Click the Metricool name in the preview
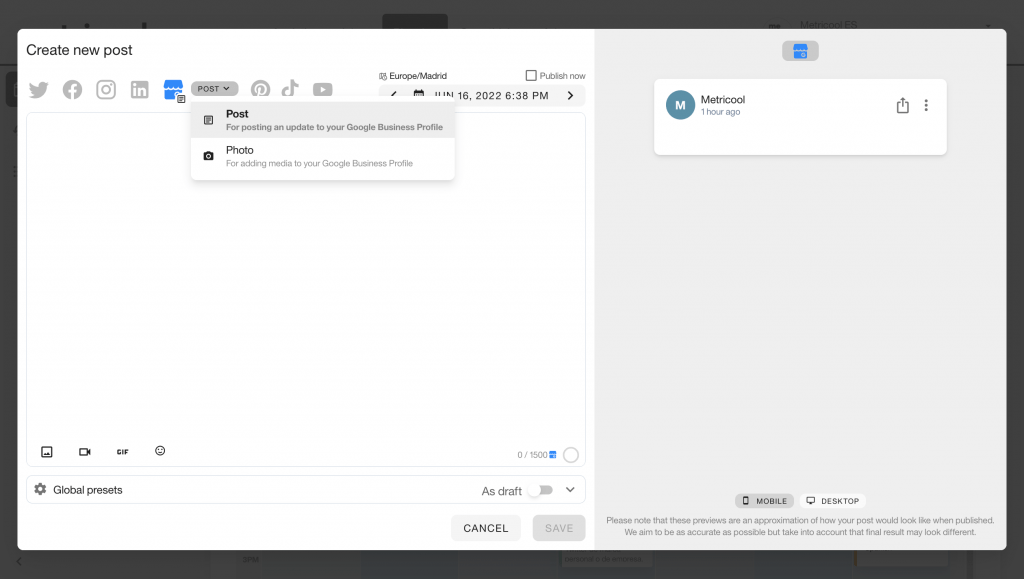This screenshot has height=579, width=1024. coord(723,99)
